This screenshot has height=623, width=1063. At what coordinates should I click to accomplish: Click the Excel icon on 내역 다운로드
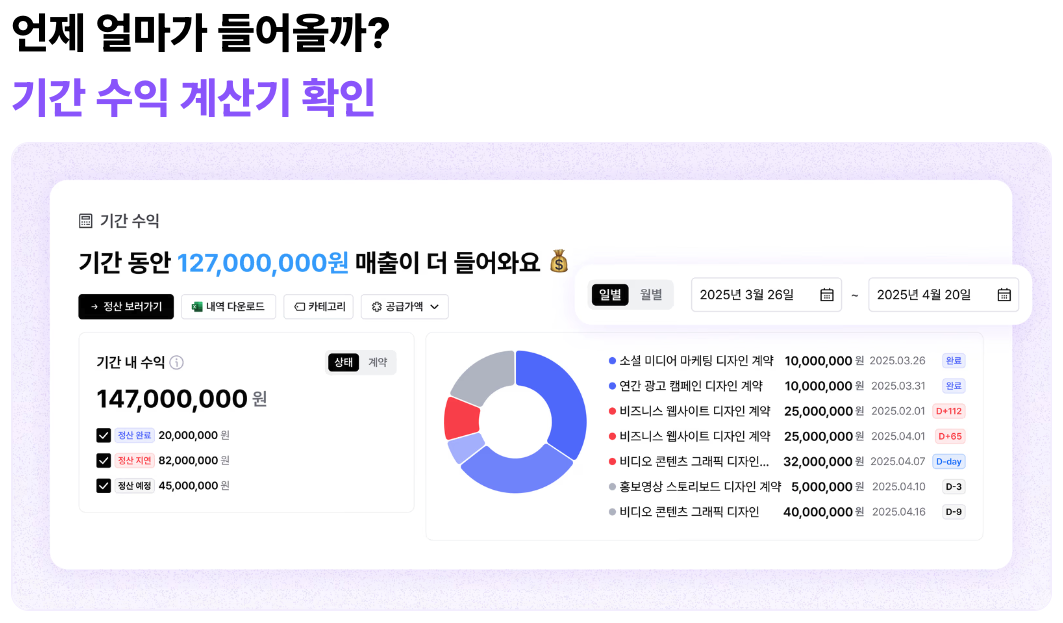197,307
